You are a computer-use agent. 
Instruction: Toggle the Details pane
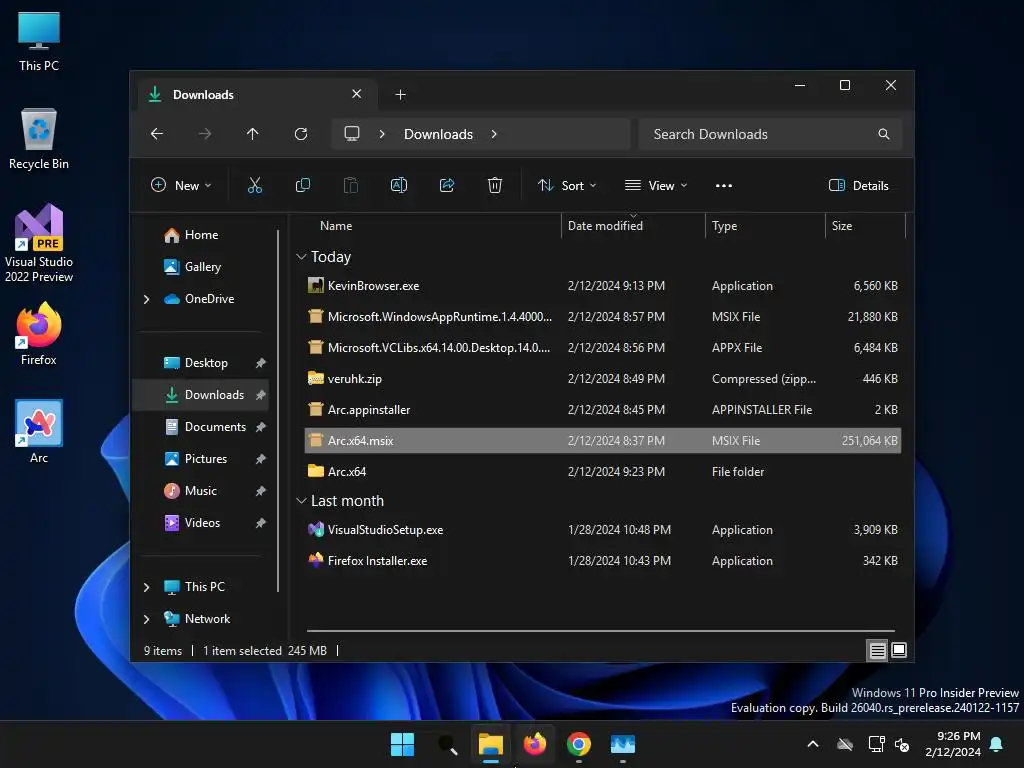point(859,185)
